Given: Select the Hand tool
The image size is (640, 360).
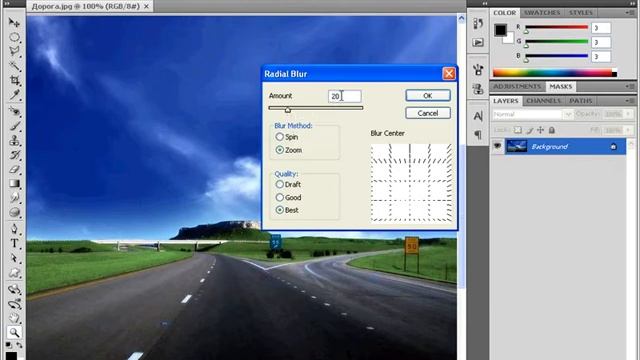Looking at the screenshot, I should click(14, 318).
